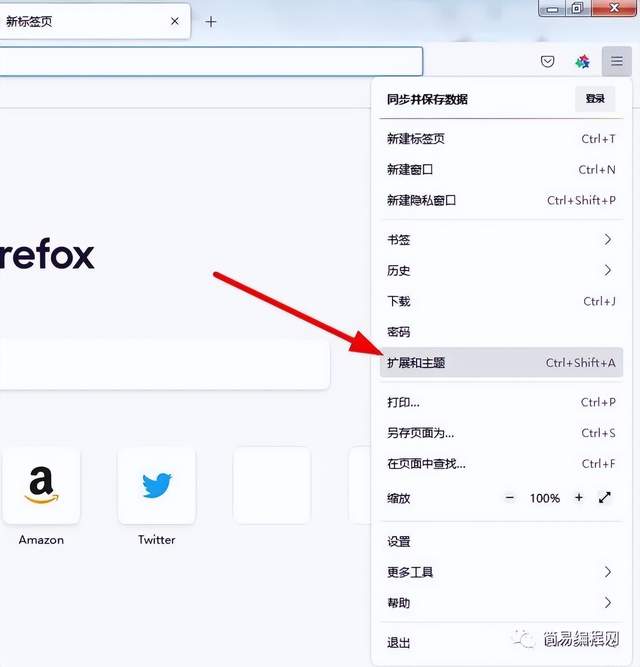Image resolution: width=640 pixels, height=667 pixels.
Task: Expand the 书签 bookmarks submenu
Action: (501, 239)
